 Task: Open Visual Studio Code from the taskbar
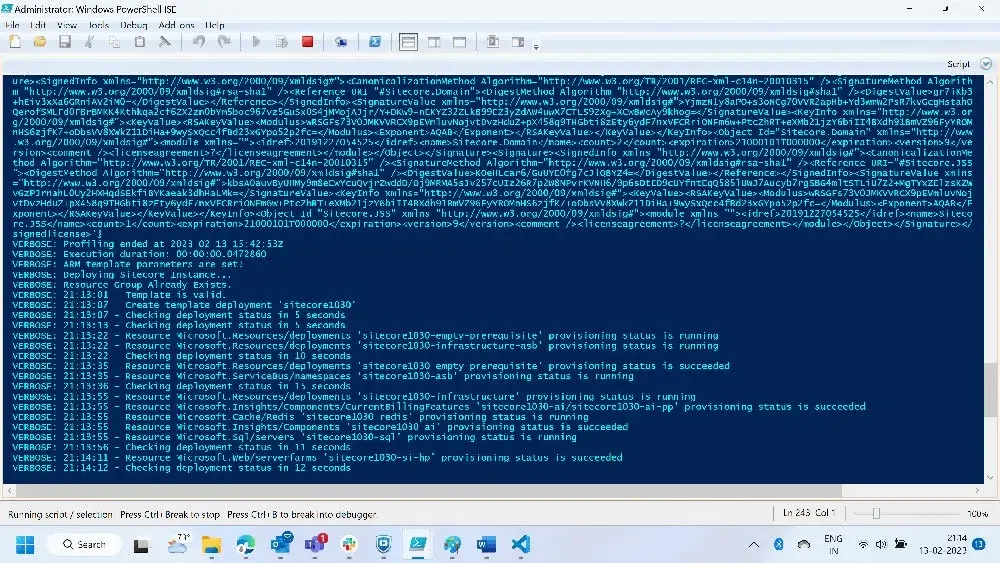click(x=520, y=545)
